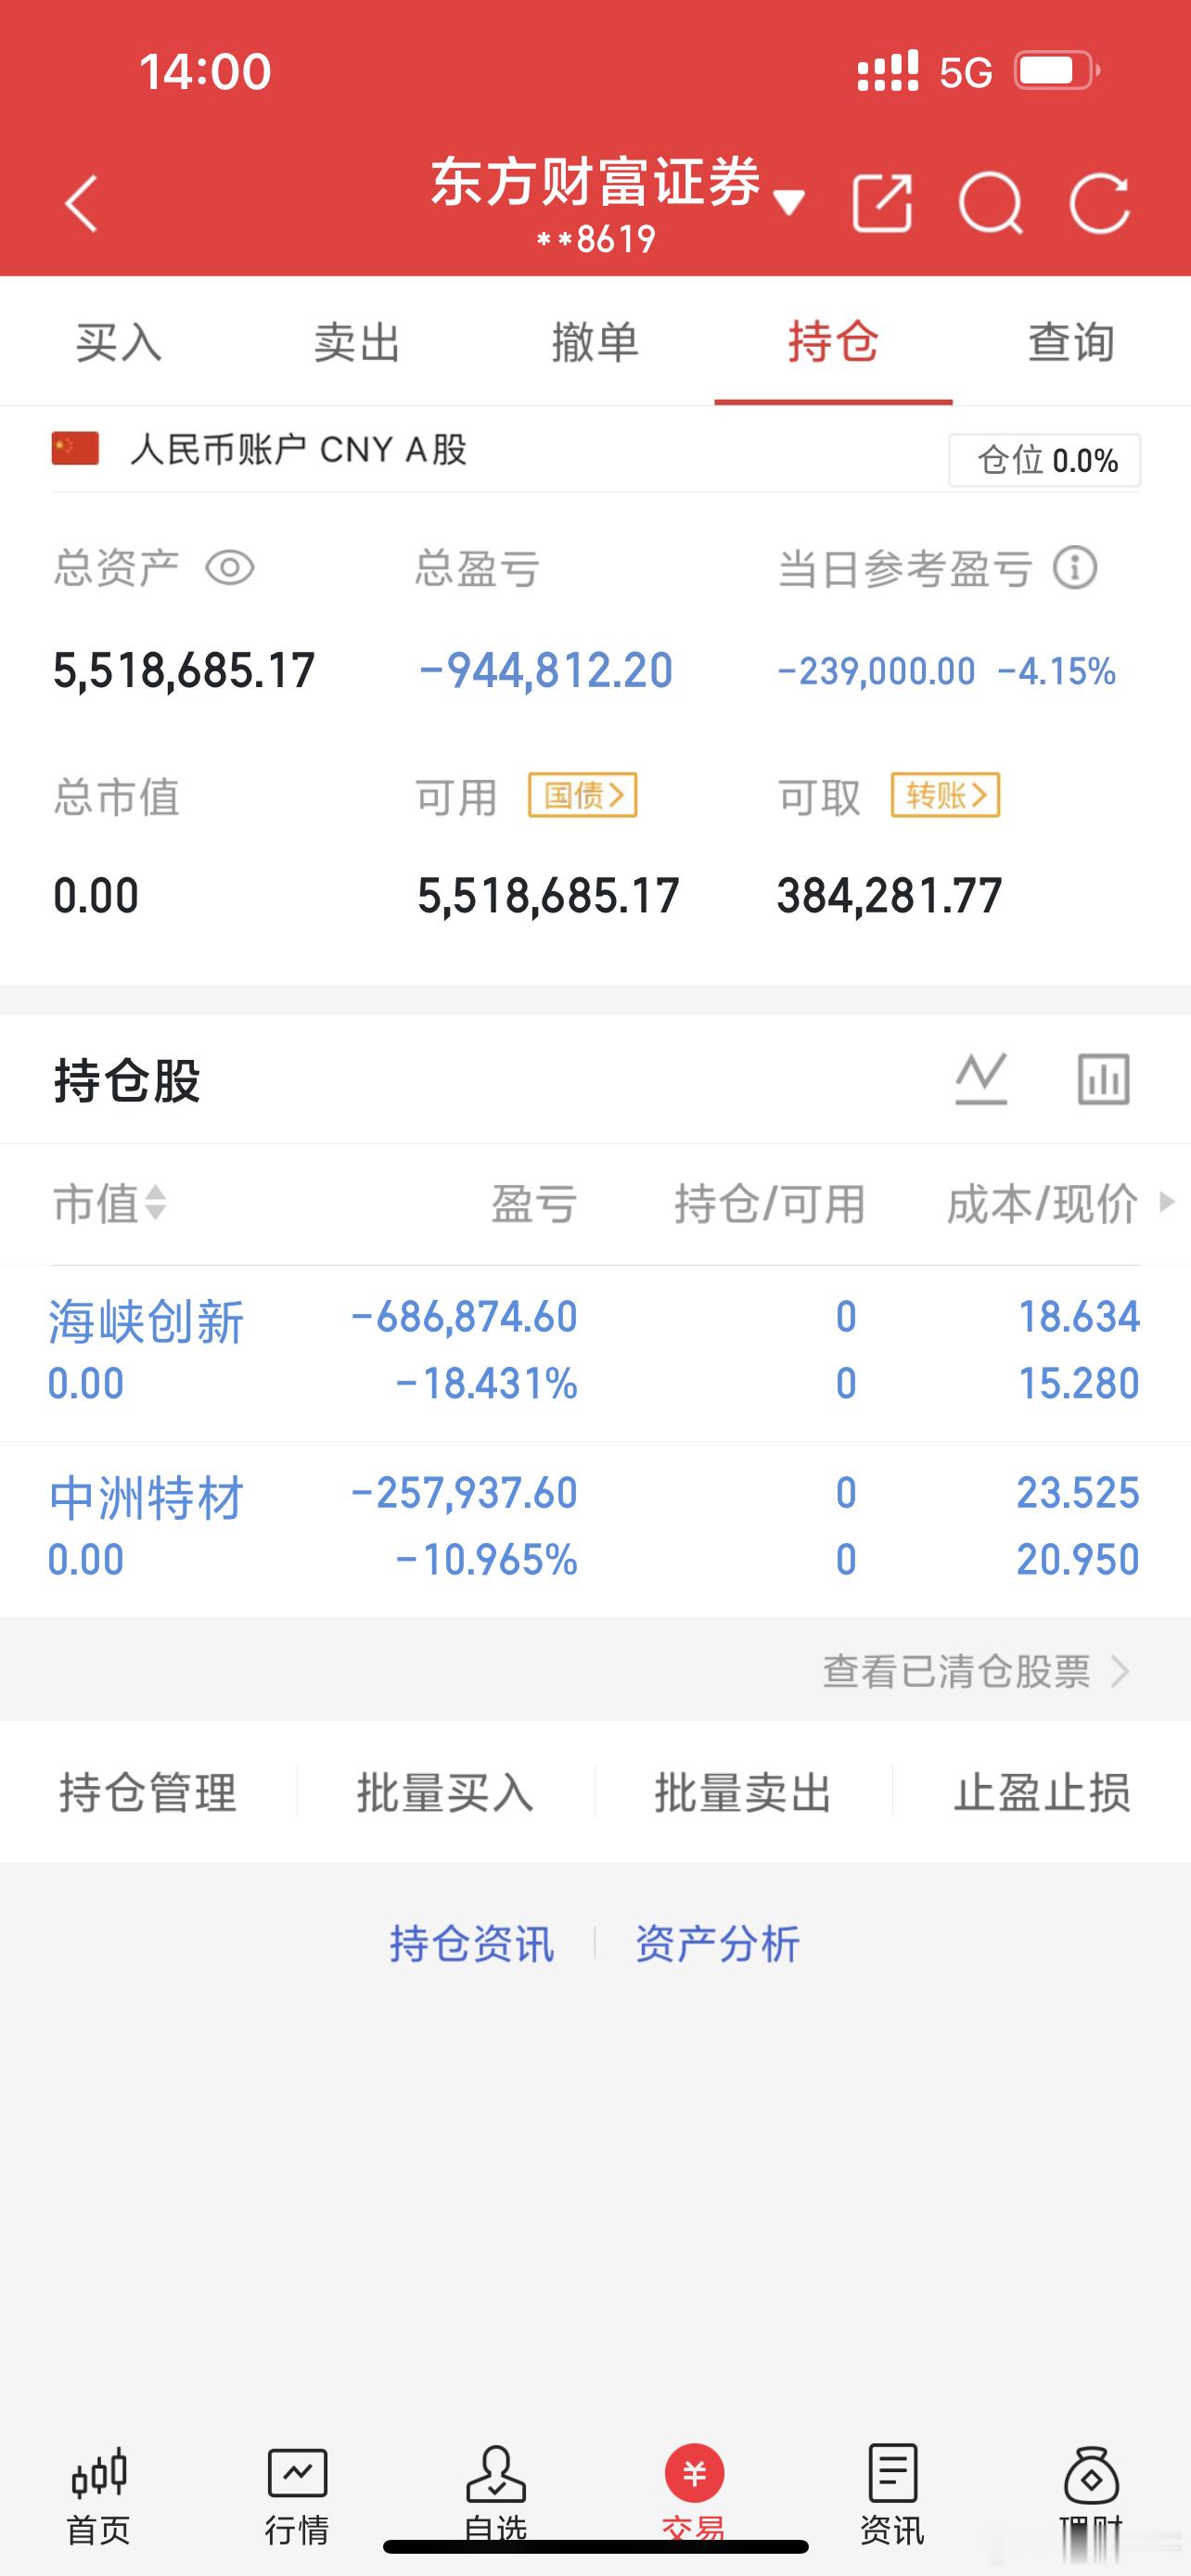This screenshot has width=1191, height=2576.
Task: Expand the 东方财富证券 account dropdown arrow
Action: [789, 203]
